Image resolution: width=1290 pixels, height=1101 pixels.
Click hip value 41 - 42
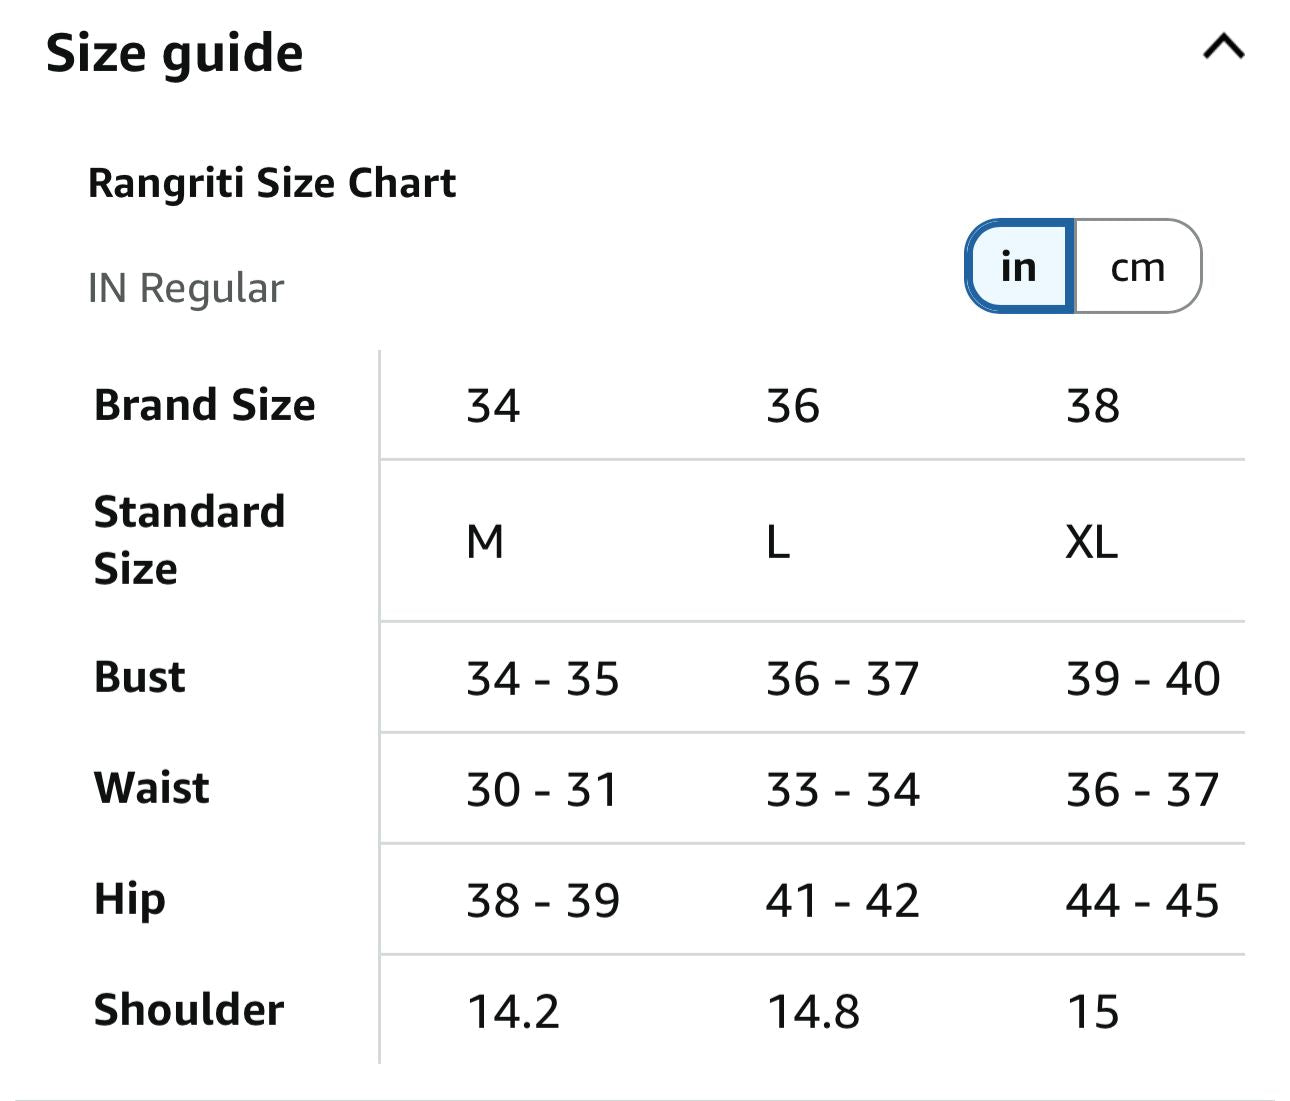pos(843,901)
